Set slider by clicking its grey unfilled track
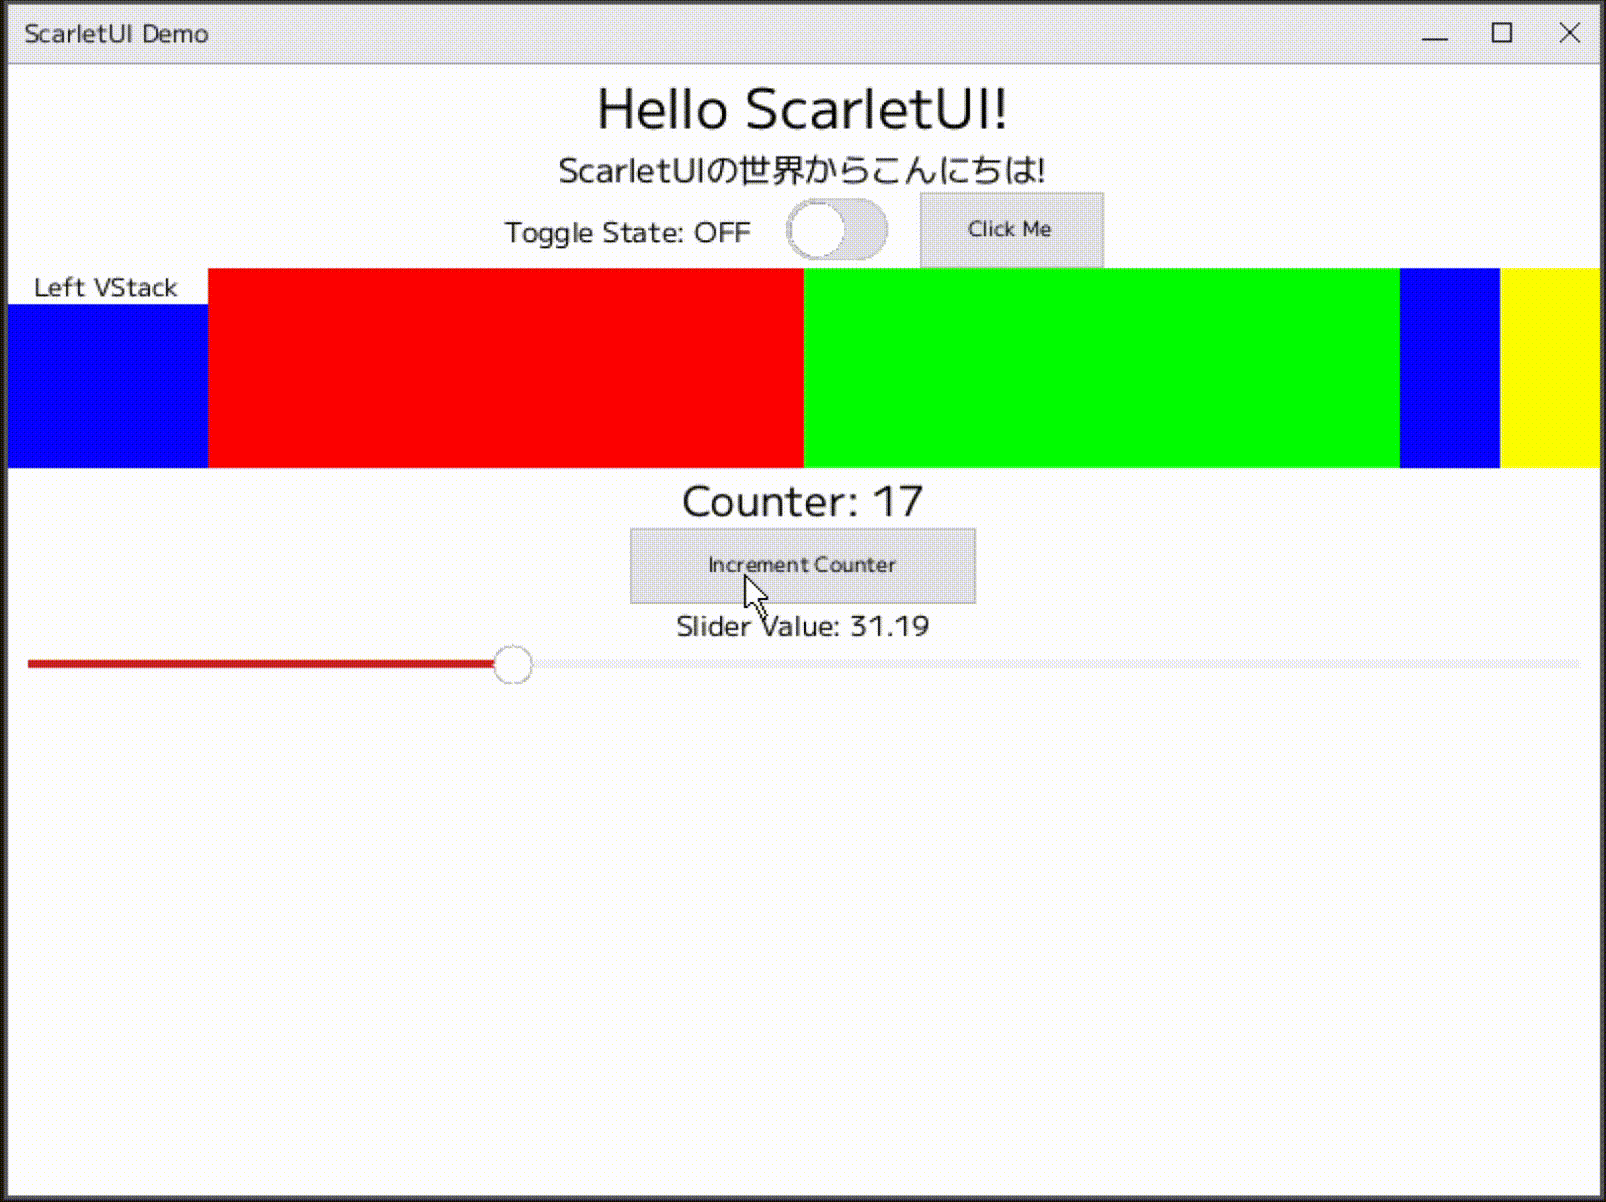Screen dimensions: 1606x1202 pos(1056,665)
